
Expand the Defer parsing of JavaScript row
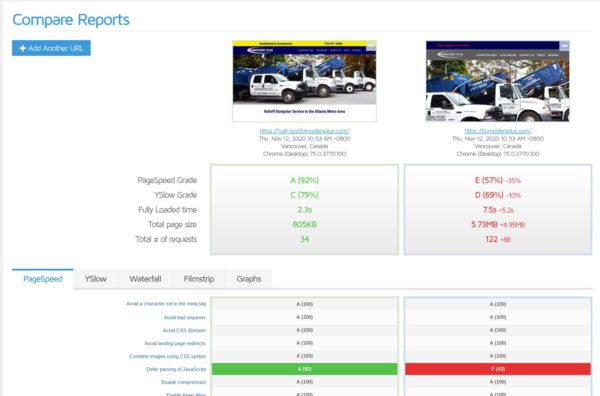[176, 369]
